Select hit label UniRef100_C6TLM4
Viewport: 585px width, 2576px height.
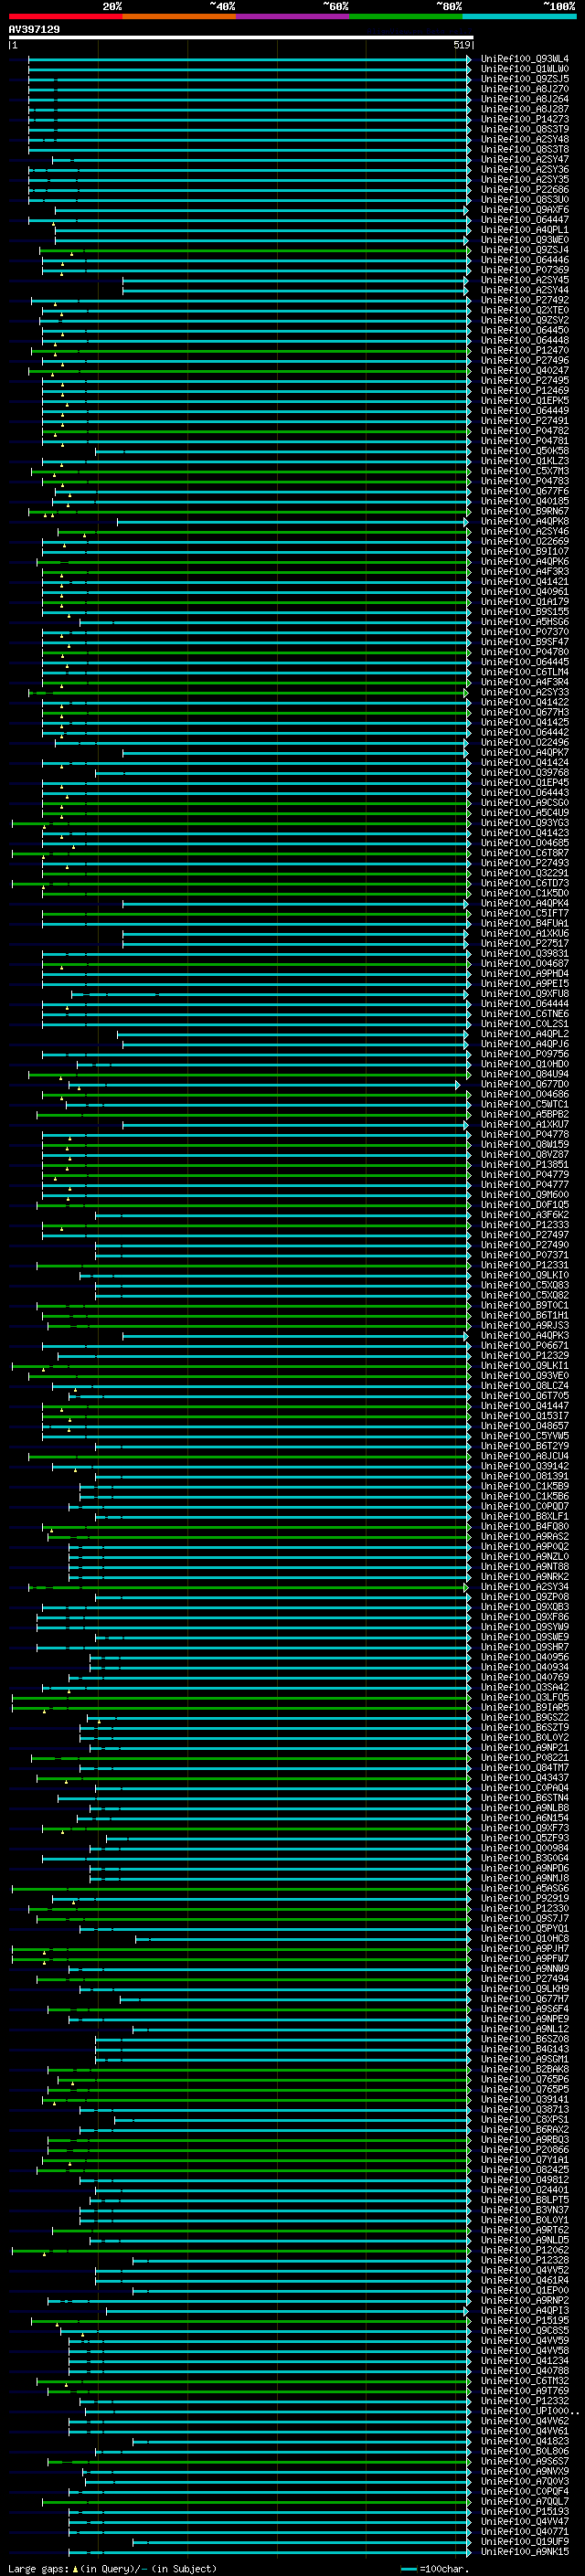[x=524, y=672]
